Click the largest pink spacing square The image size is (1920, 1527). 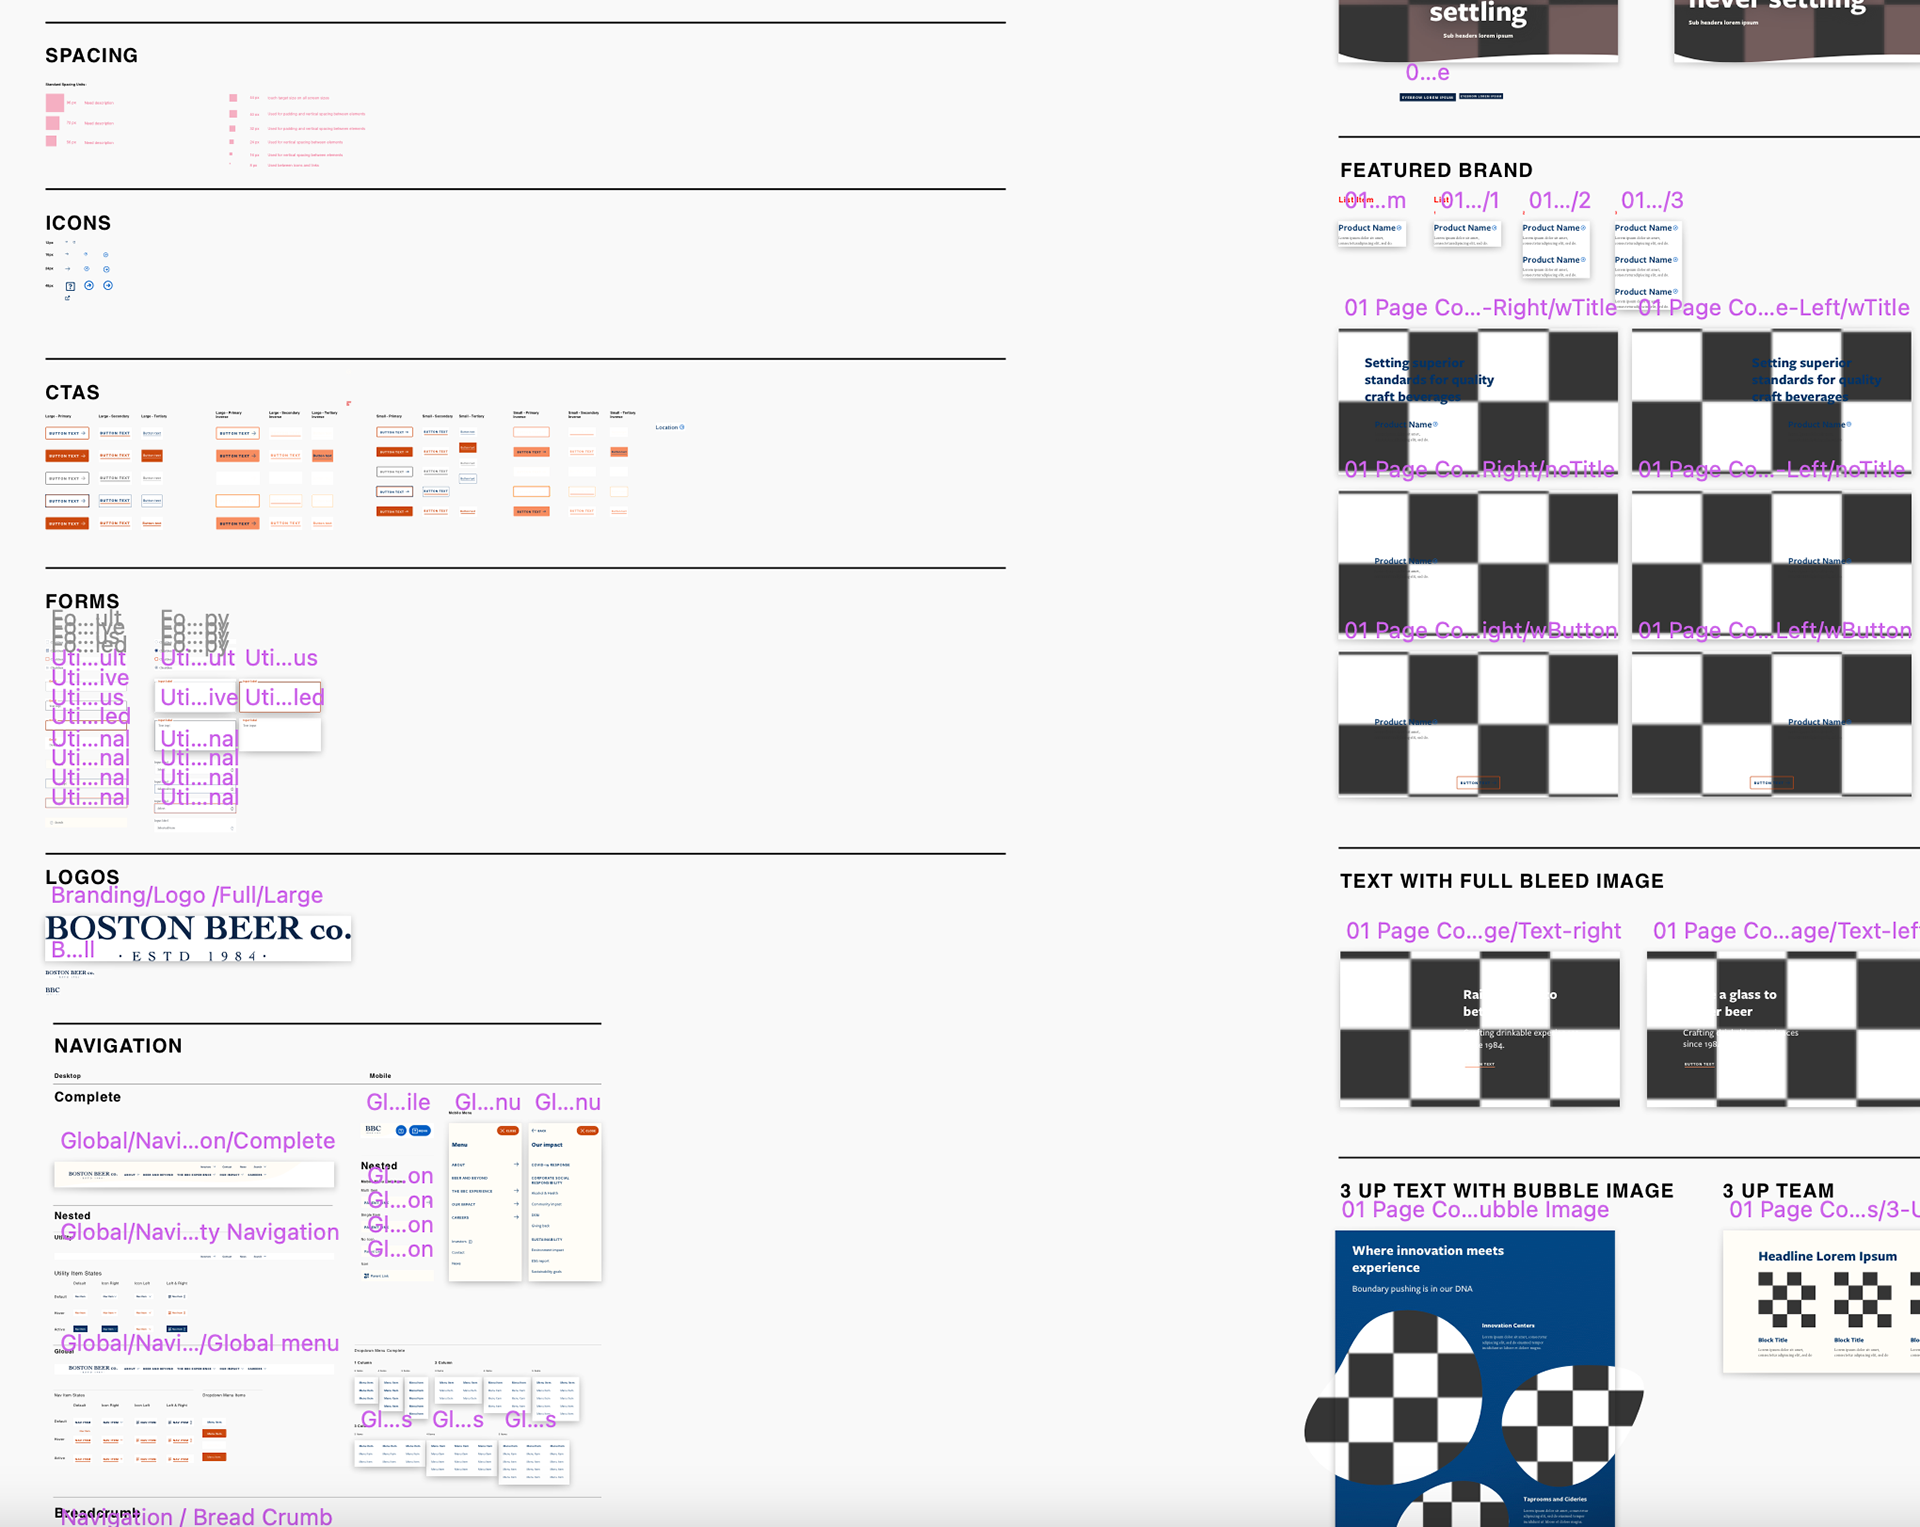(x=54, y=102)
